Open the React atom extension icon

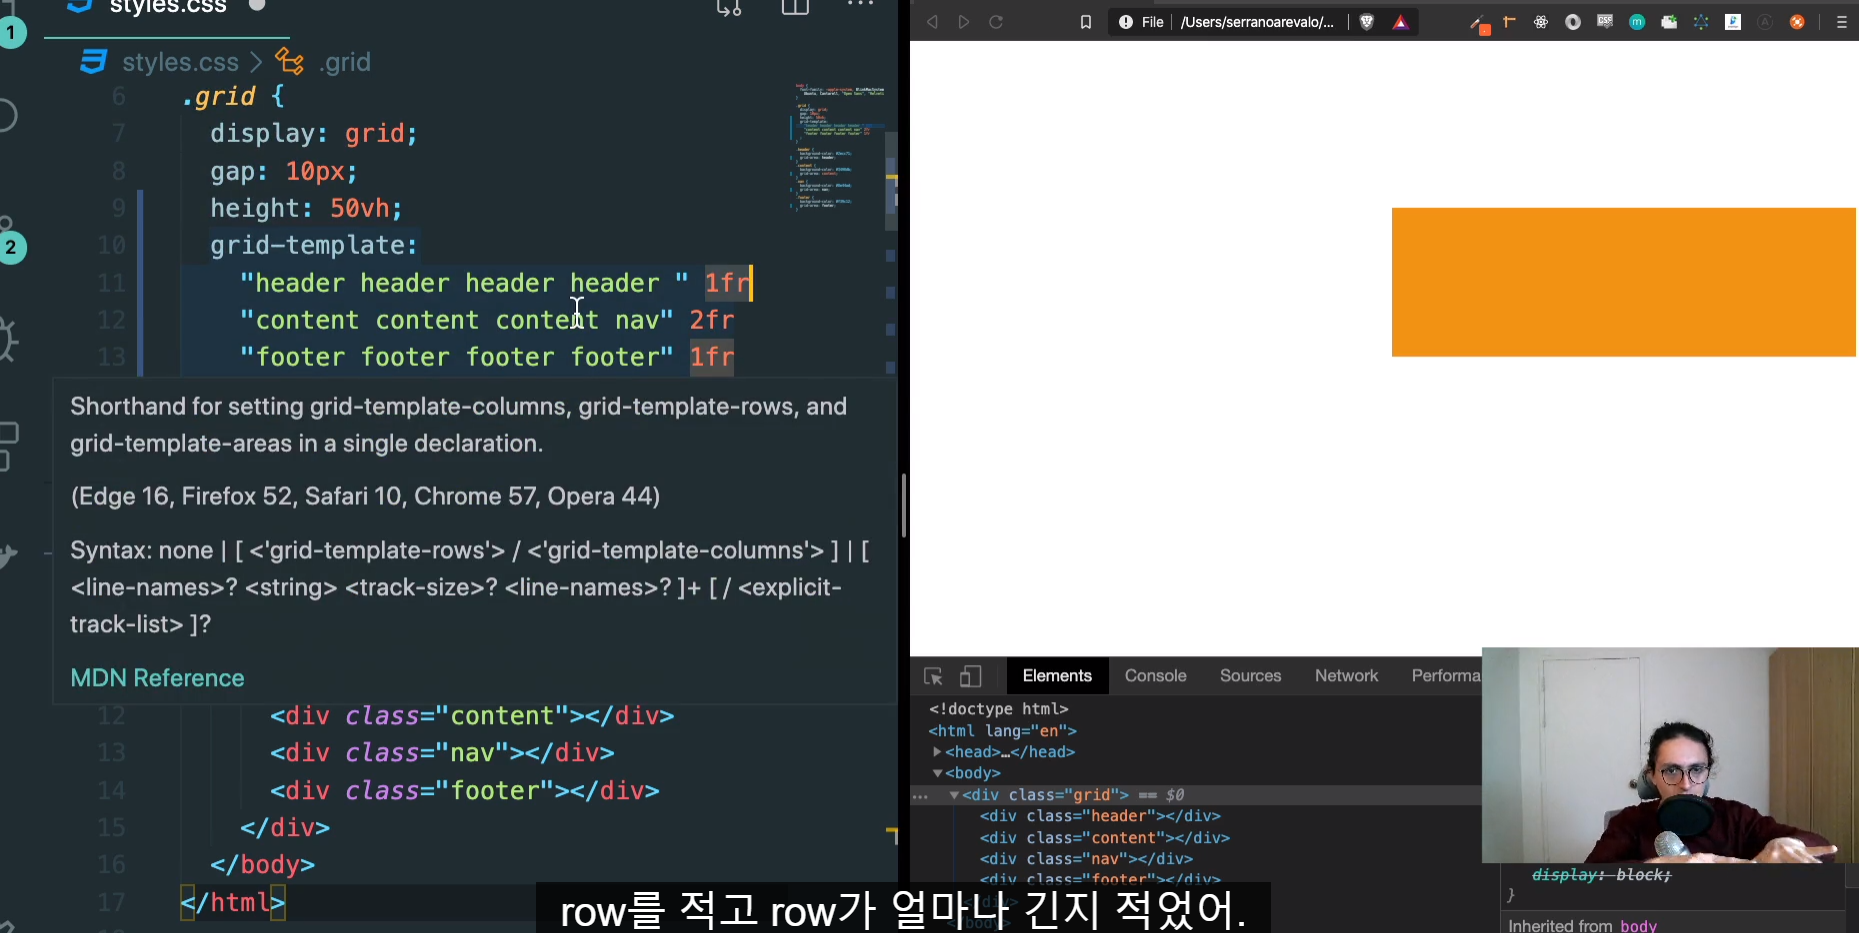[1541, 22]
